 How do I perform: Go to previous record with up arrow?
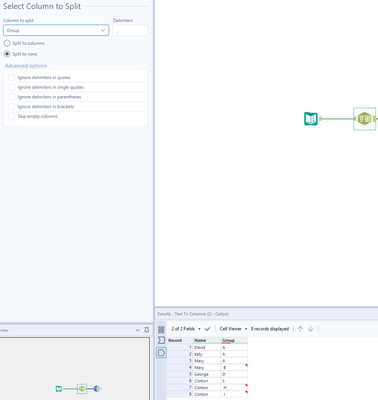point(300,329)
